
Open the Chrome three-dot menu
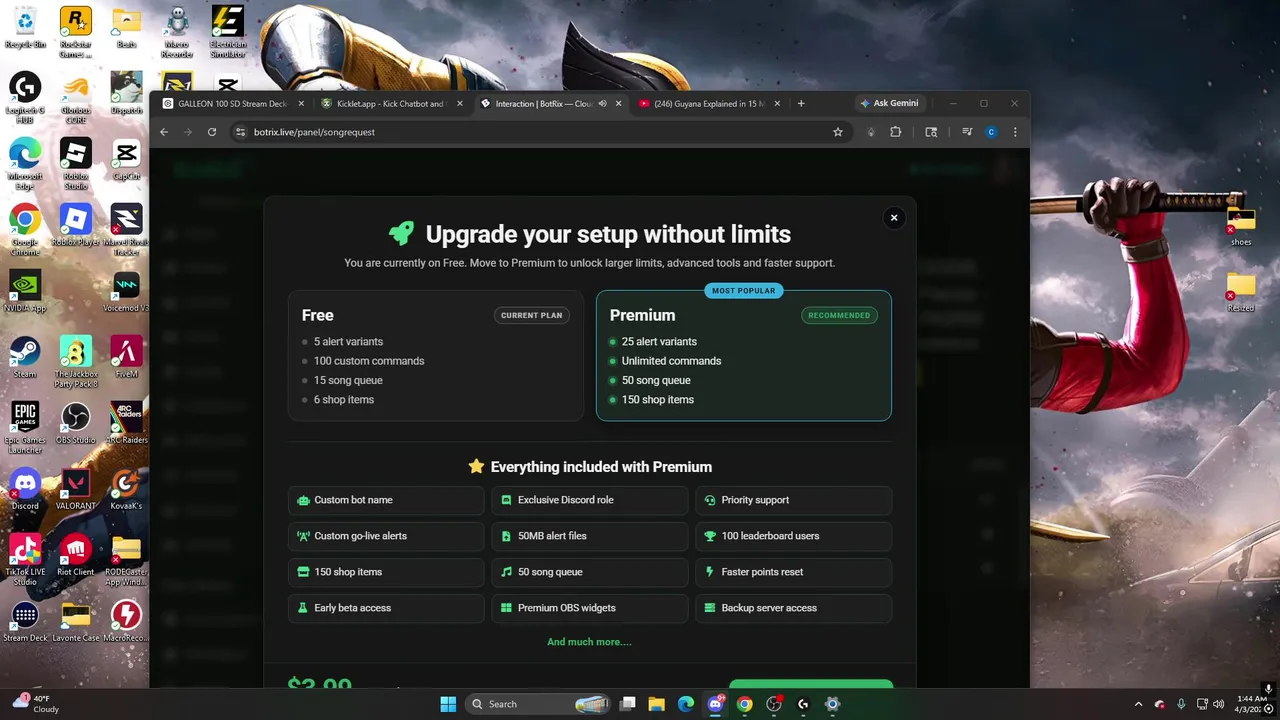[1015, 132]
